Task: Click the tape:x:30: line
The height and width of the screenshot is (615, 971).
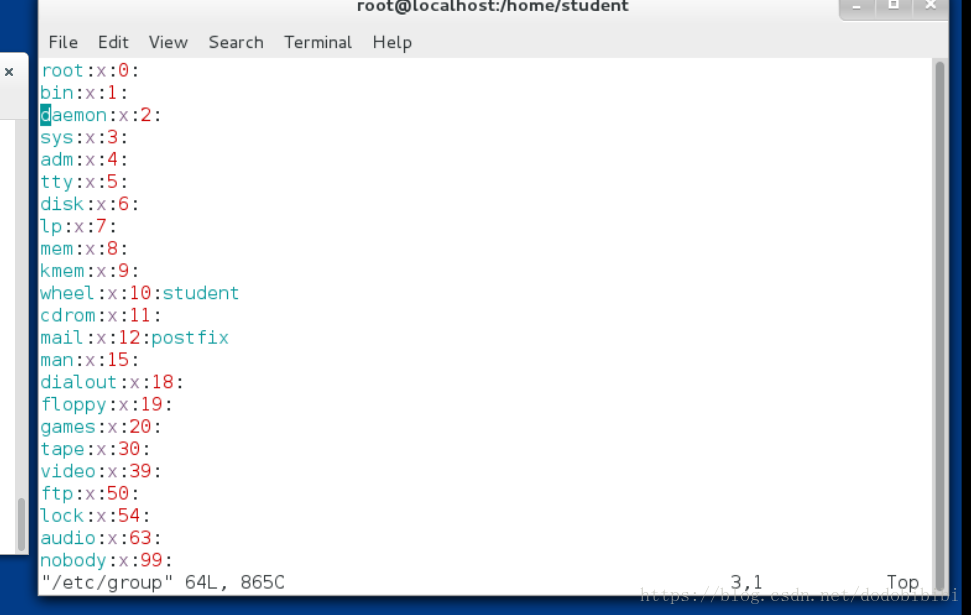Action: point(95,450)
